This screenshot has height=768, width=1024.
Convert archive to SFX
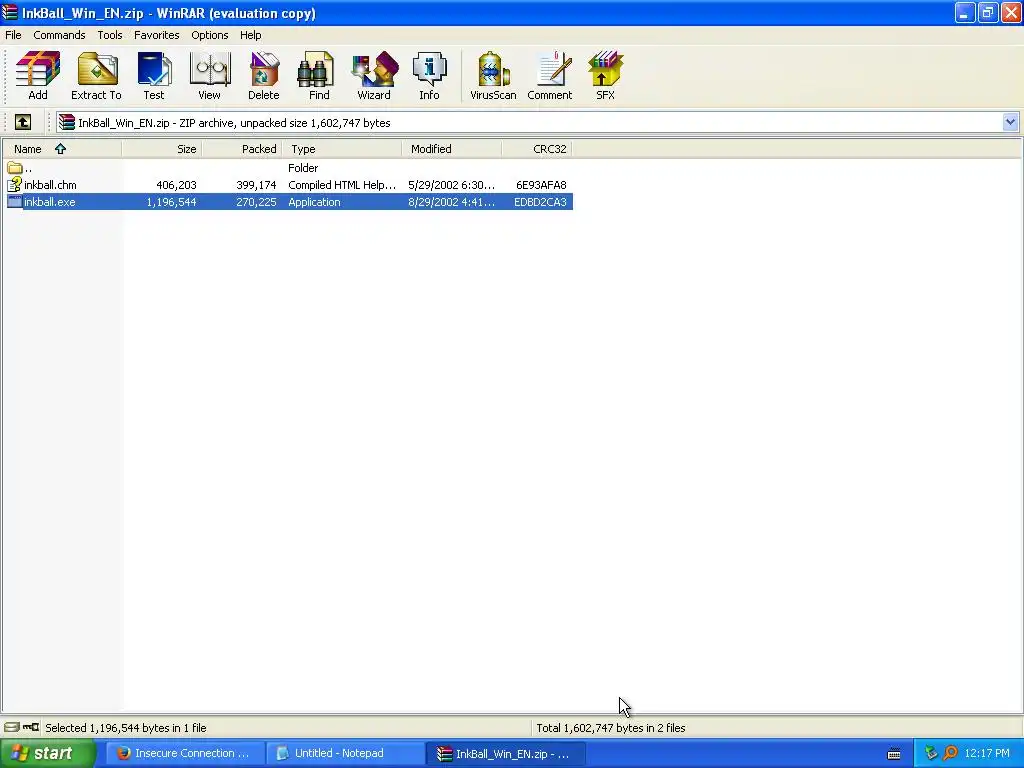pyautogui.click(x=605, y=76)
